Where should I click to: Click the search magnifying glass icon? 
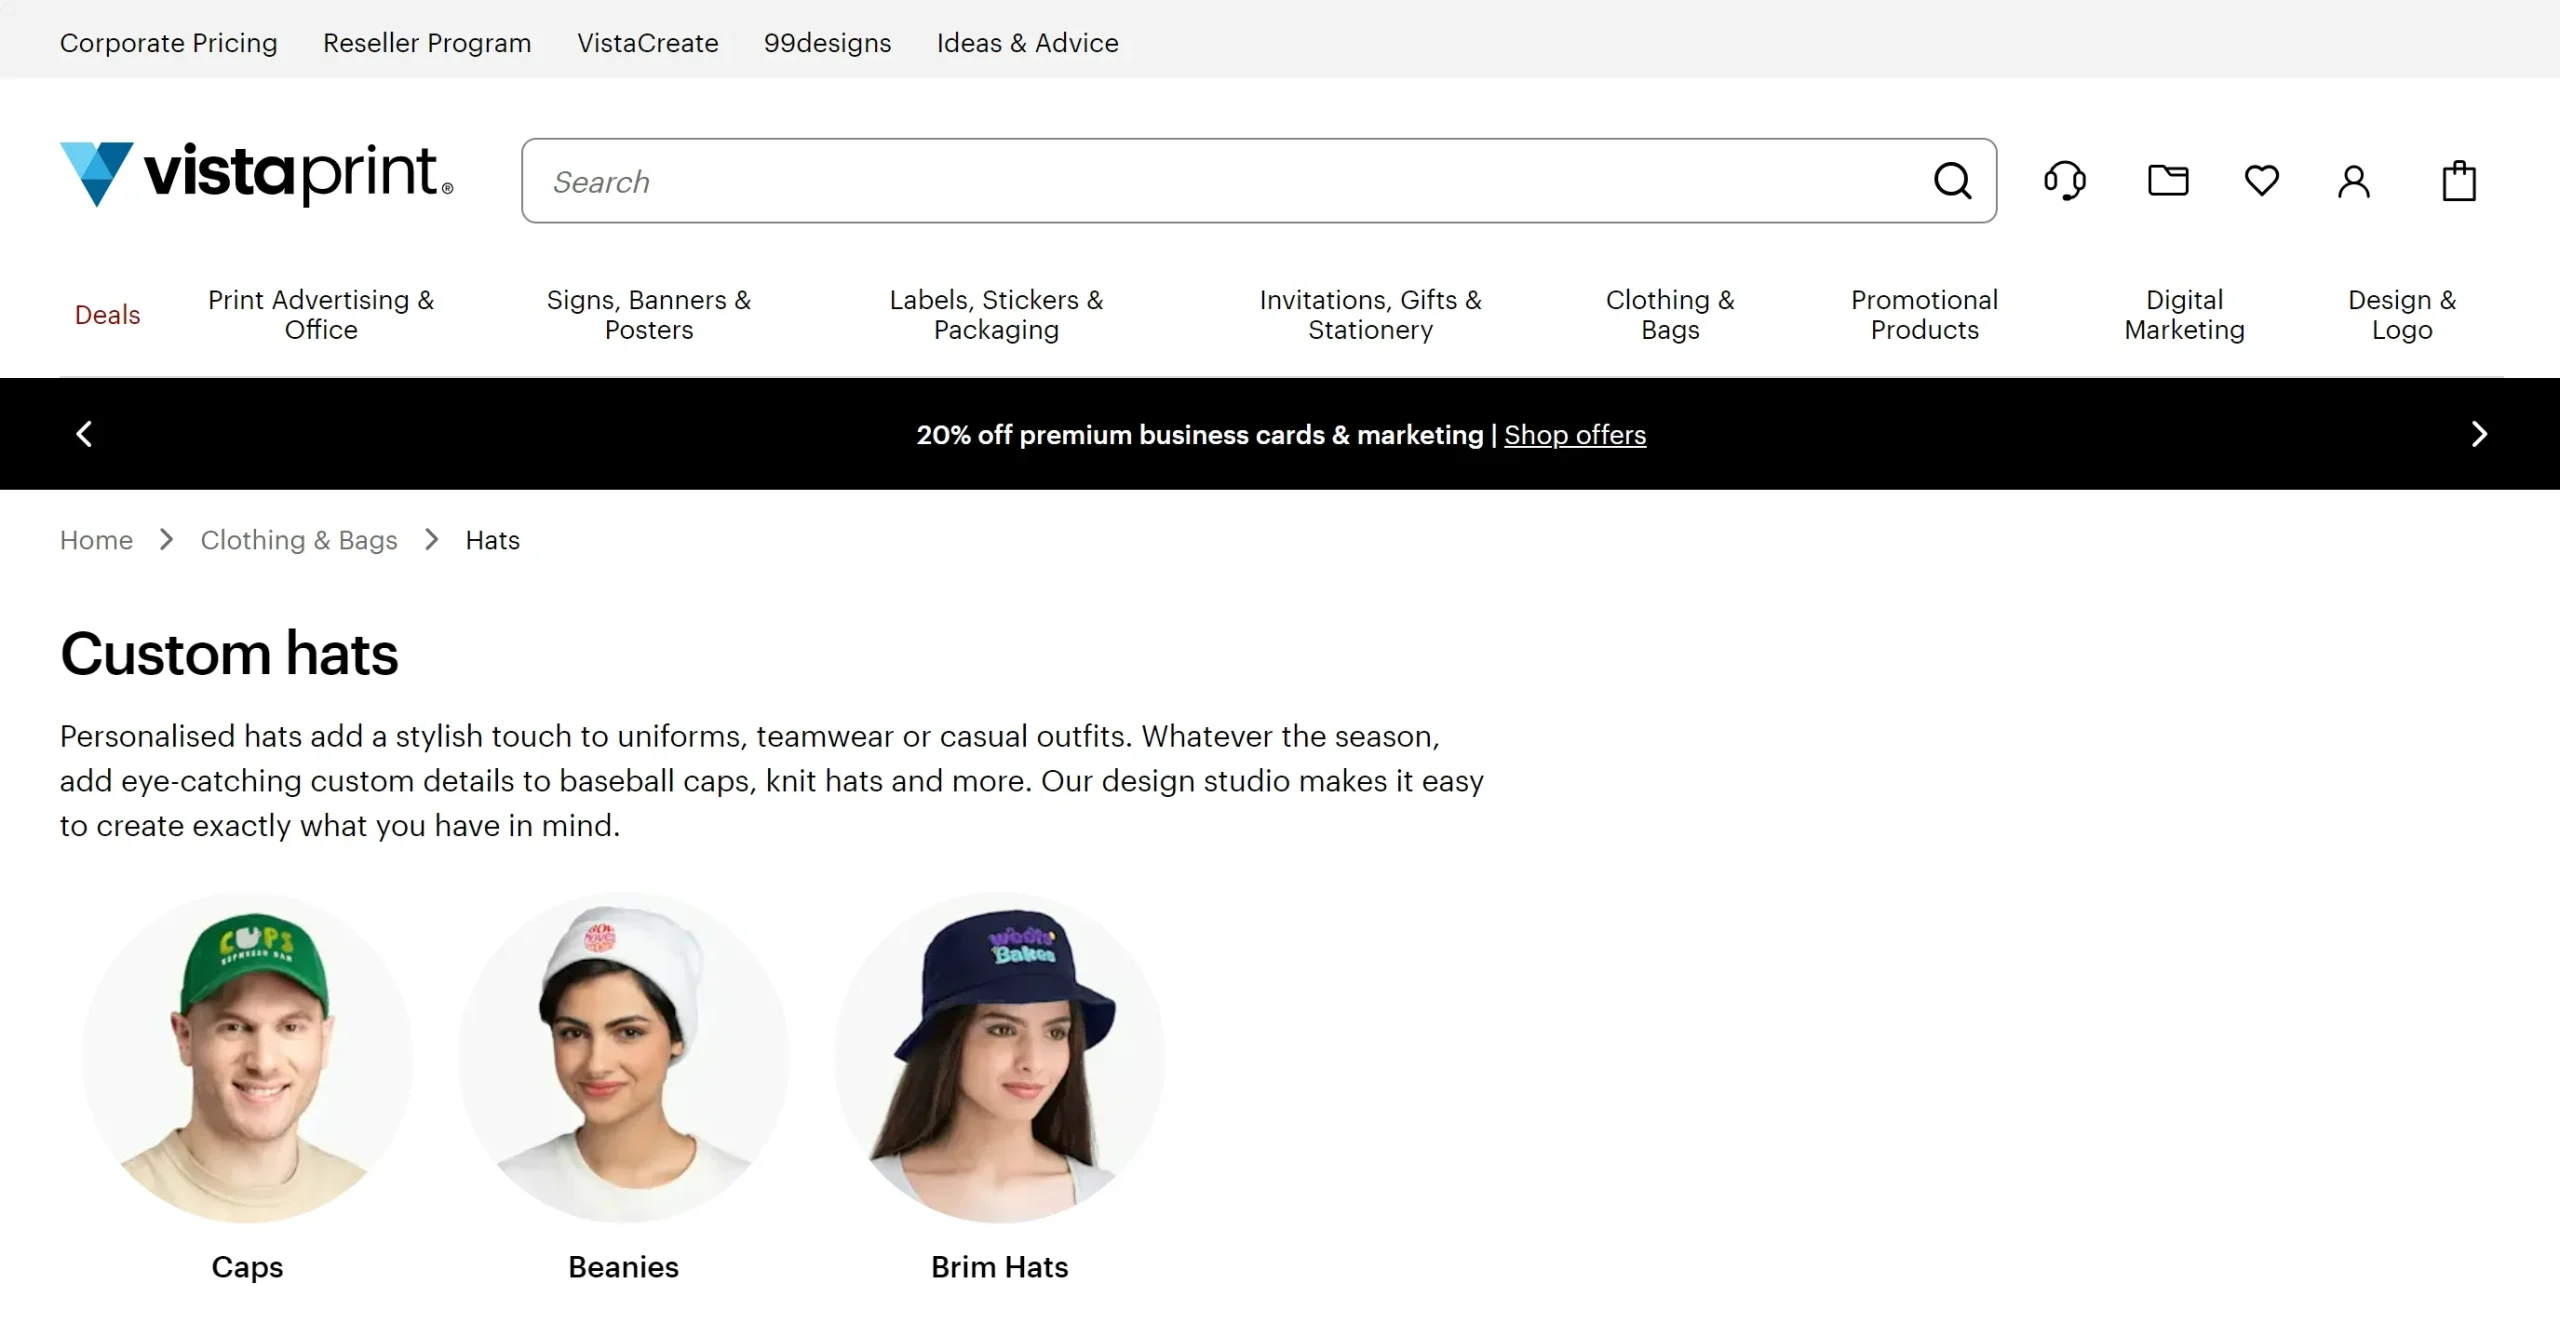click(x=1953, y=180)
